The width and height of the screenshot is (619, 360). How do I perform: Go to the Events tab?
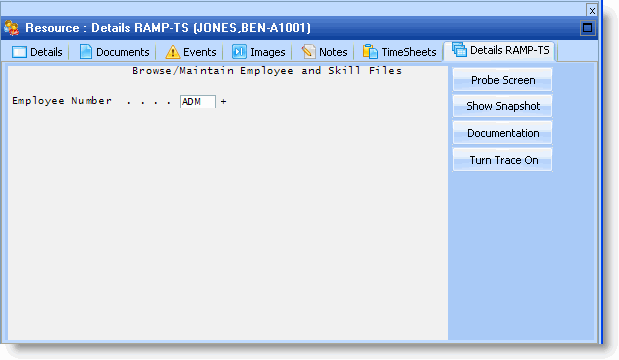(x=191, y=52)
